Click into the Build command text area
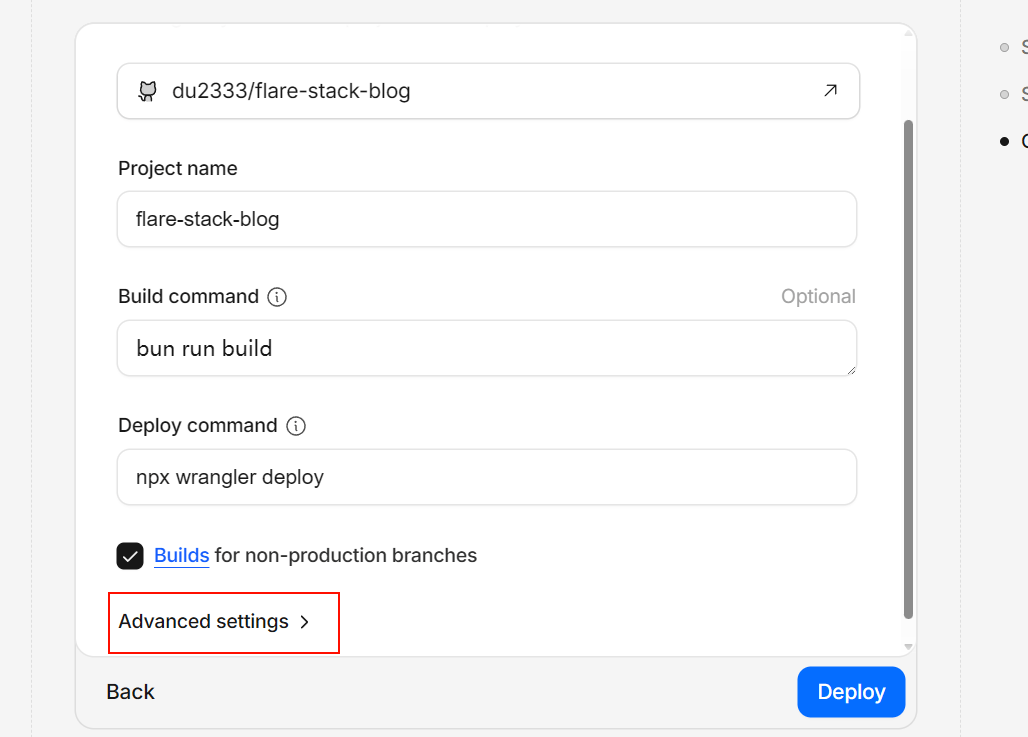Viewport: 1028px width, 737px height. point(486,348)
